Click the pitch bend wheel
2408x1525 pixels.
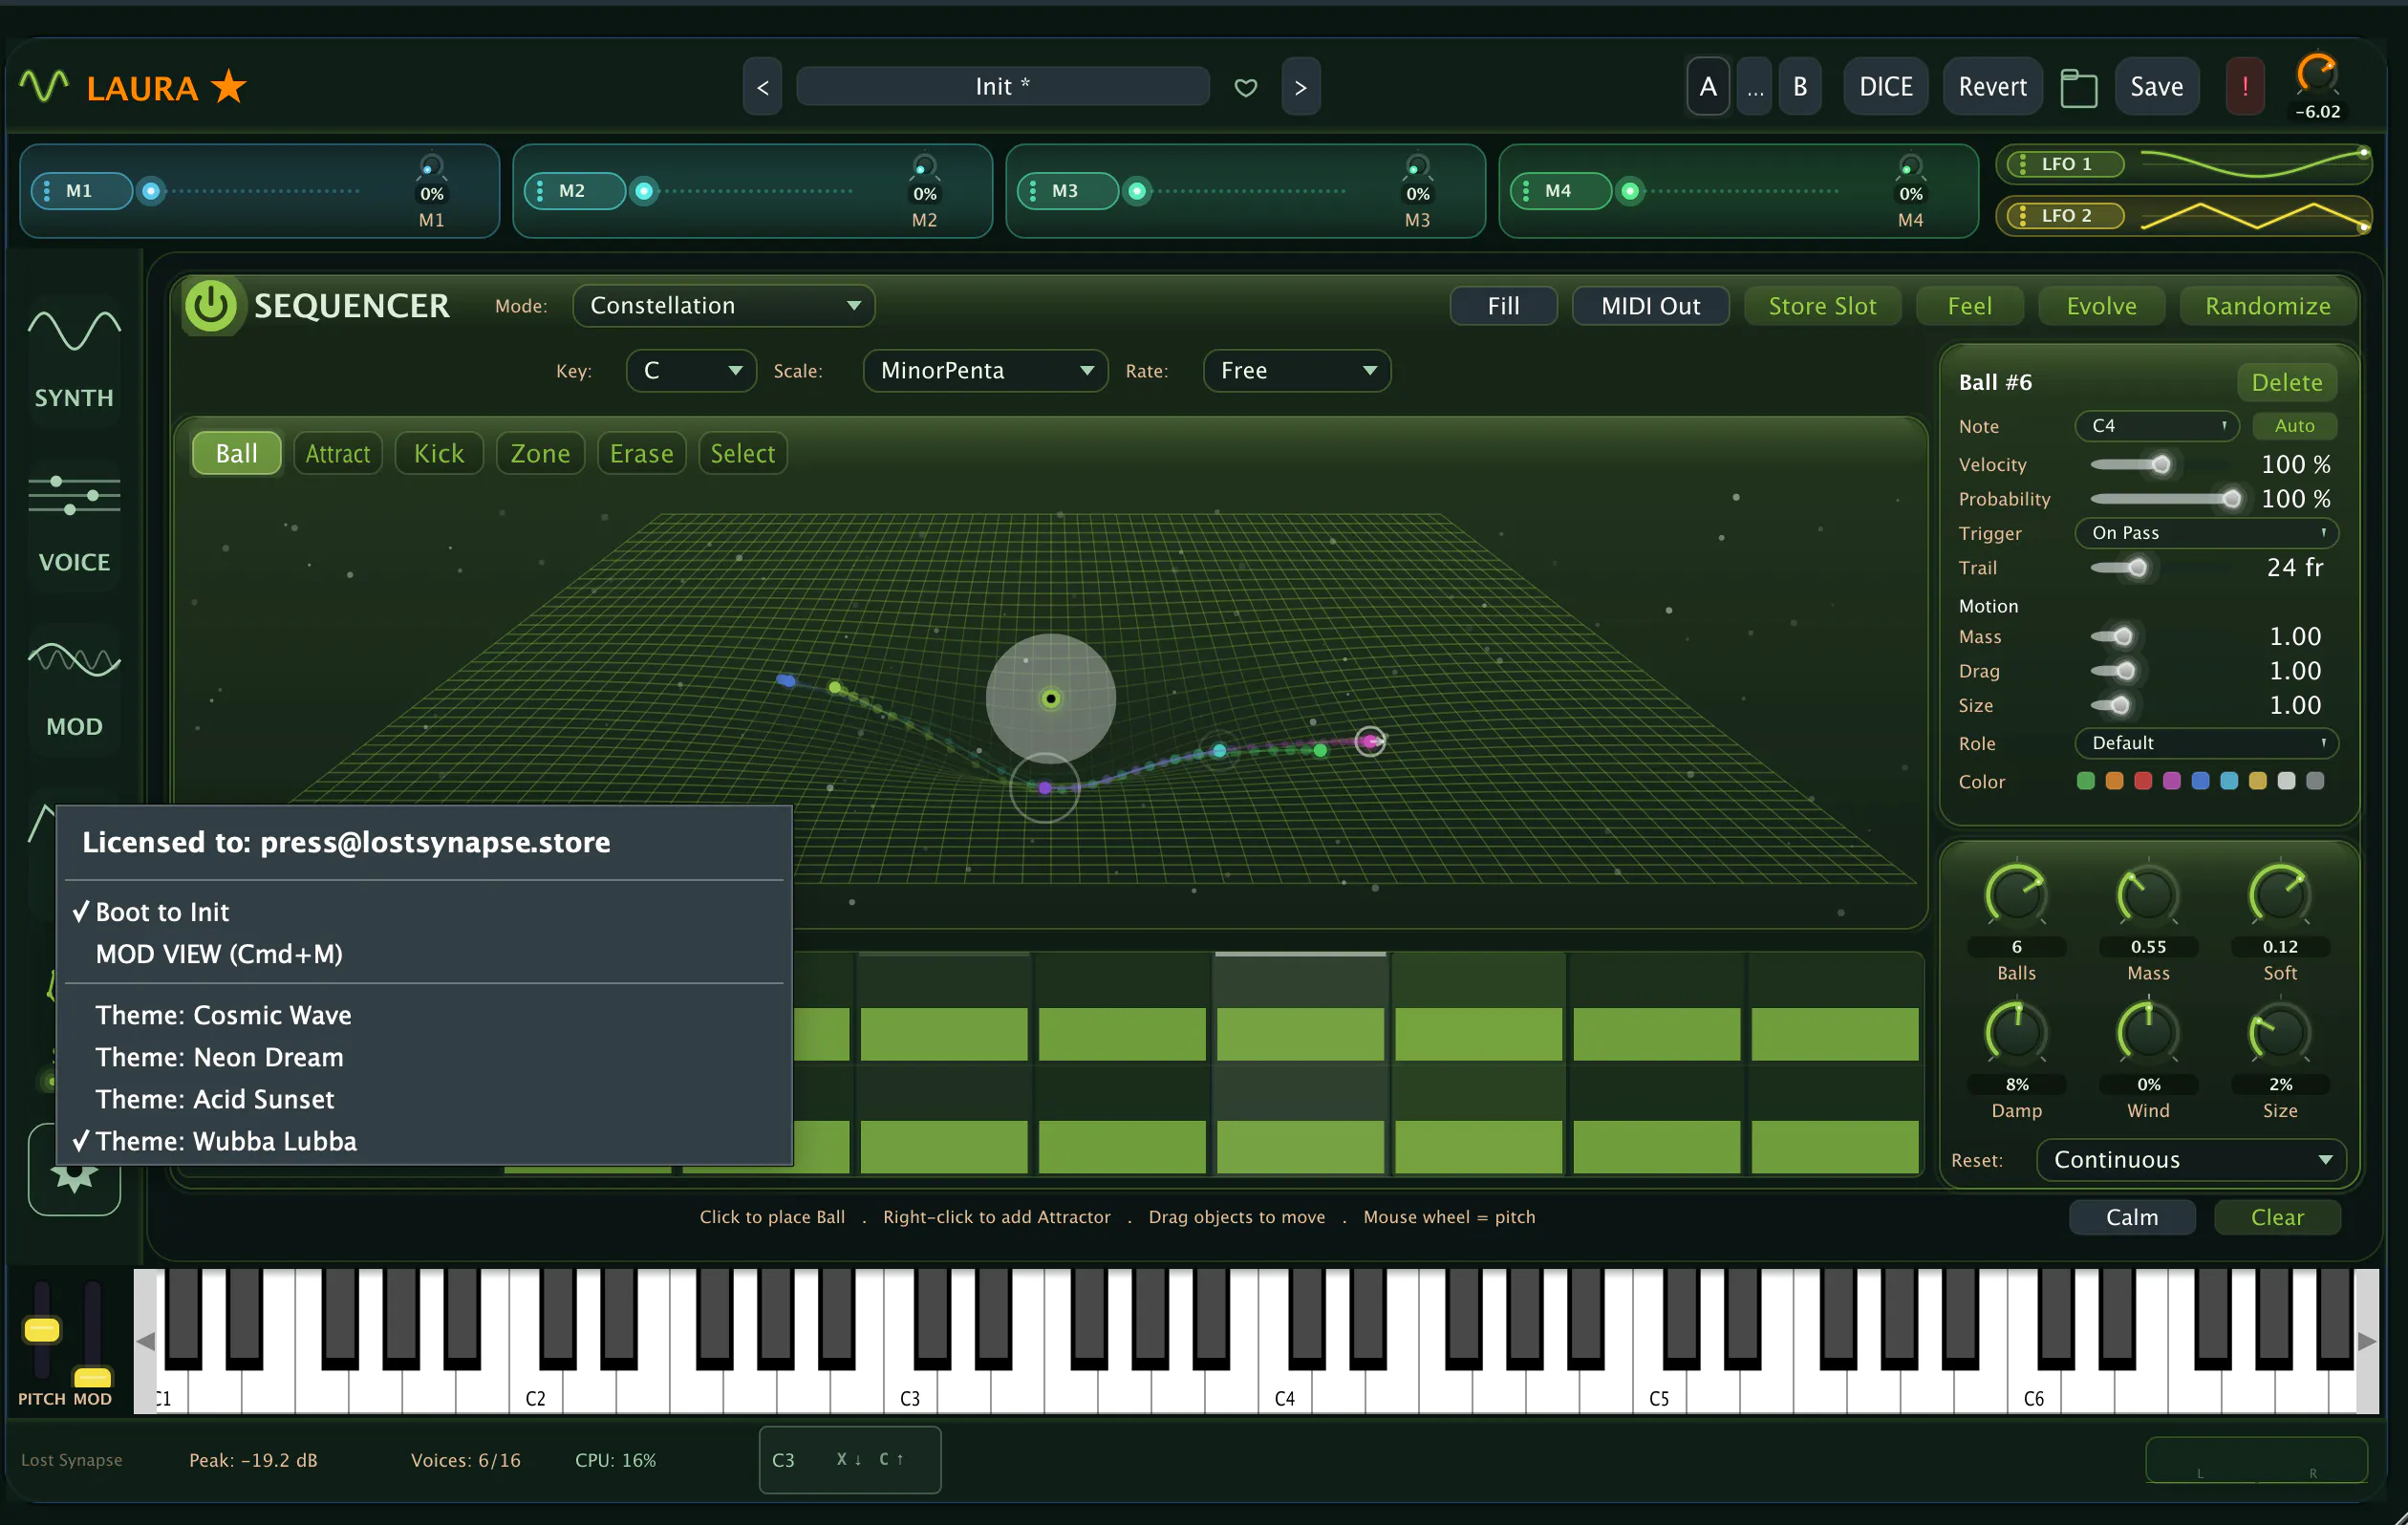click(41, 1330)
